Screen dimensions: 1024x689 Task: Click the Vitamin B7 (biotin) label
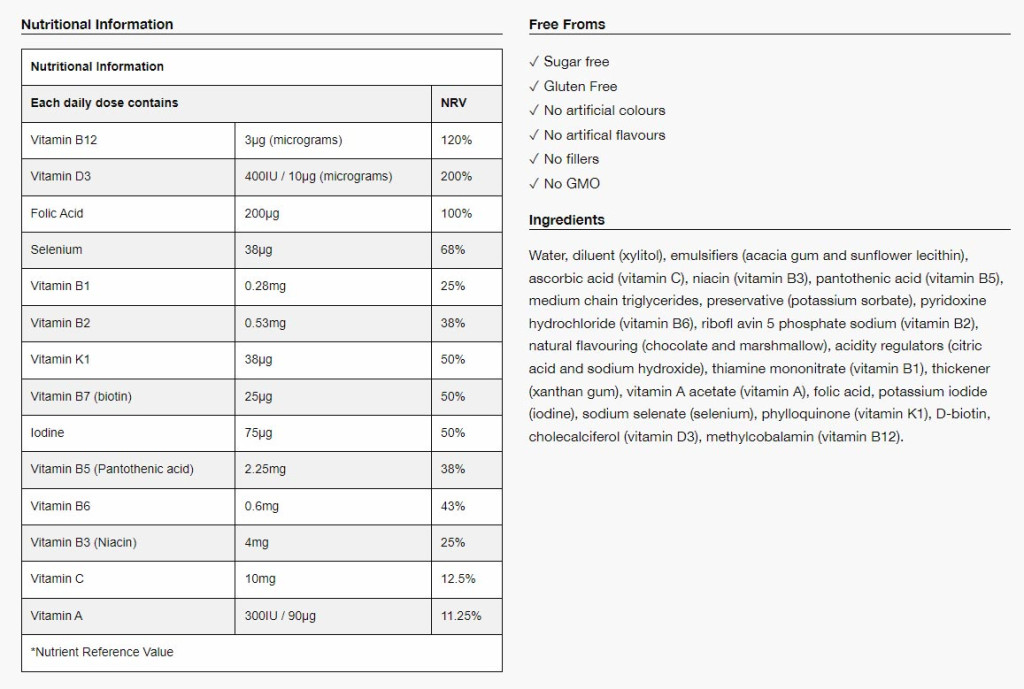[x=81, y=396]
